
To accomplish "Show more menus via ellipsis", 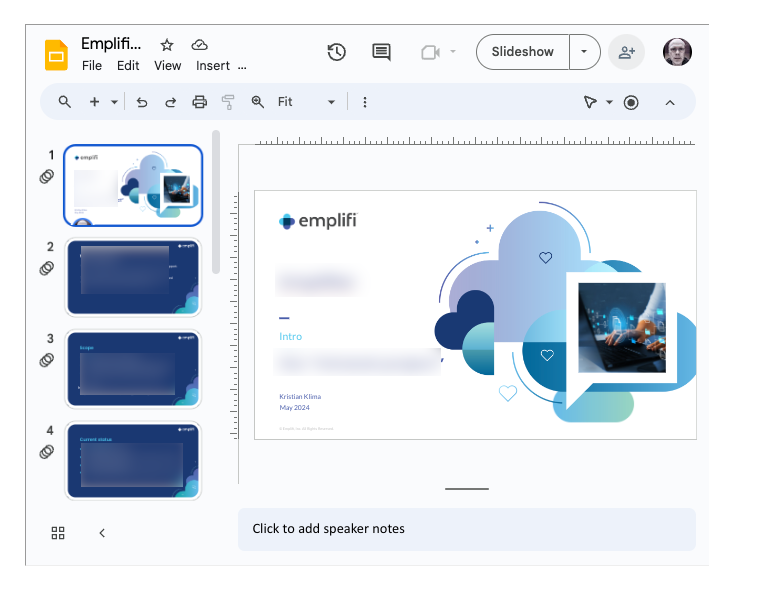I will [x=242, y=67].
